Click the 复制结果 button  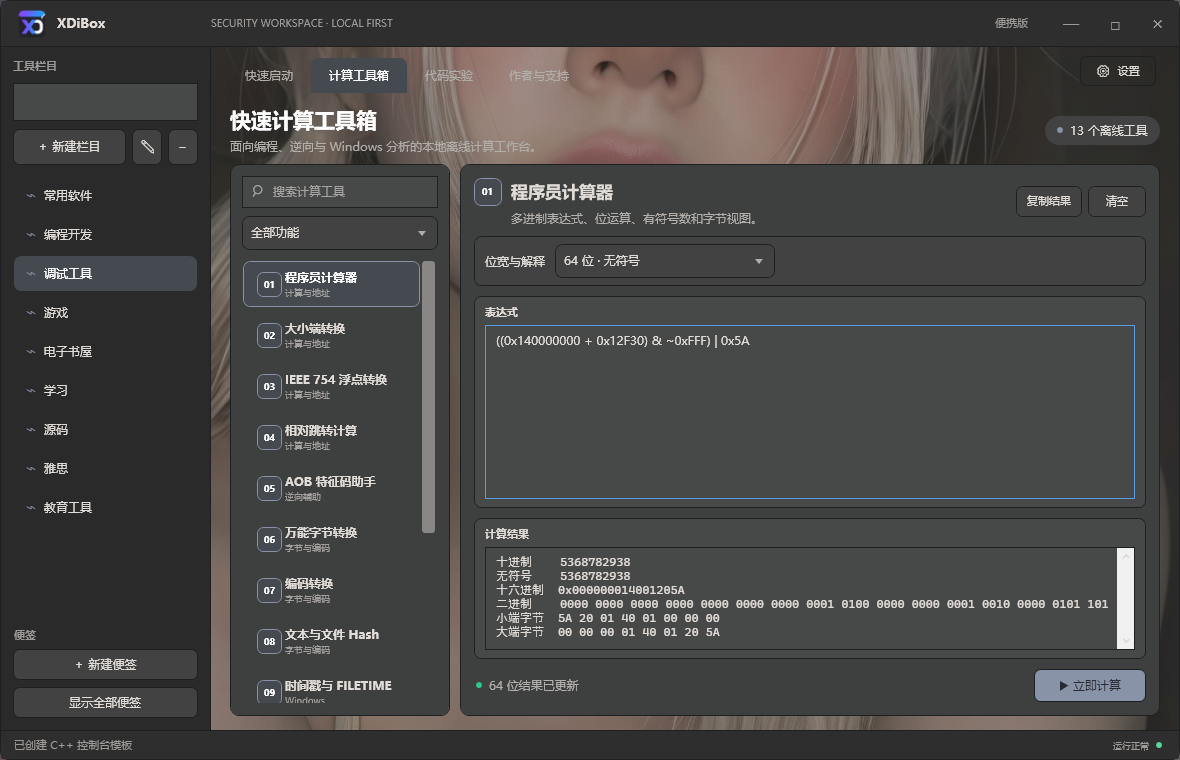(x=1048, y=201)
